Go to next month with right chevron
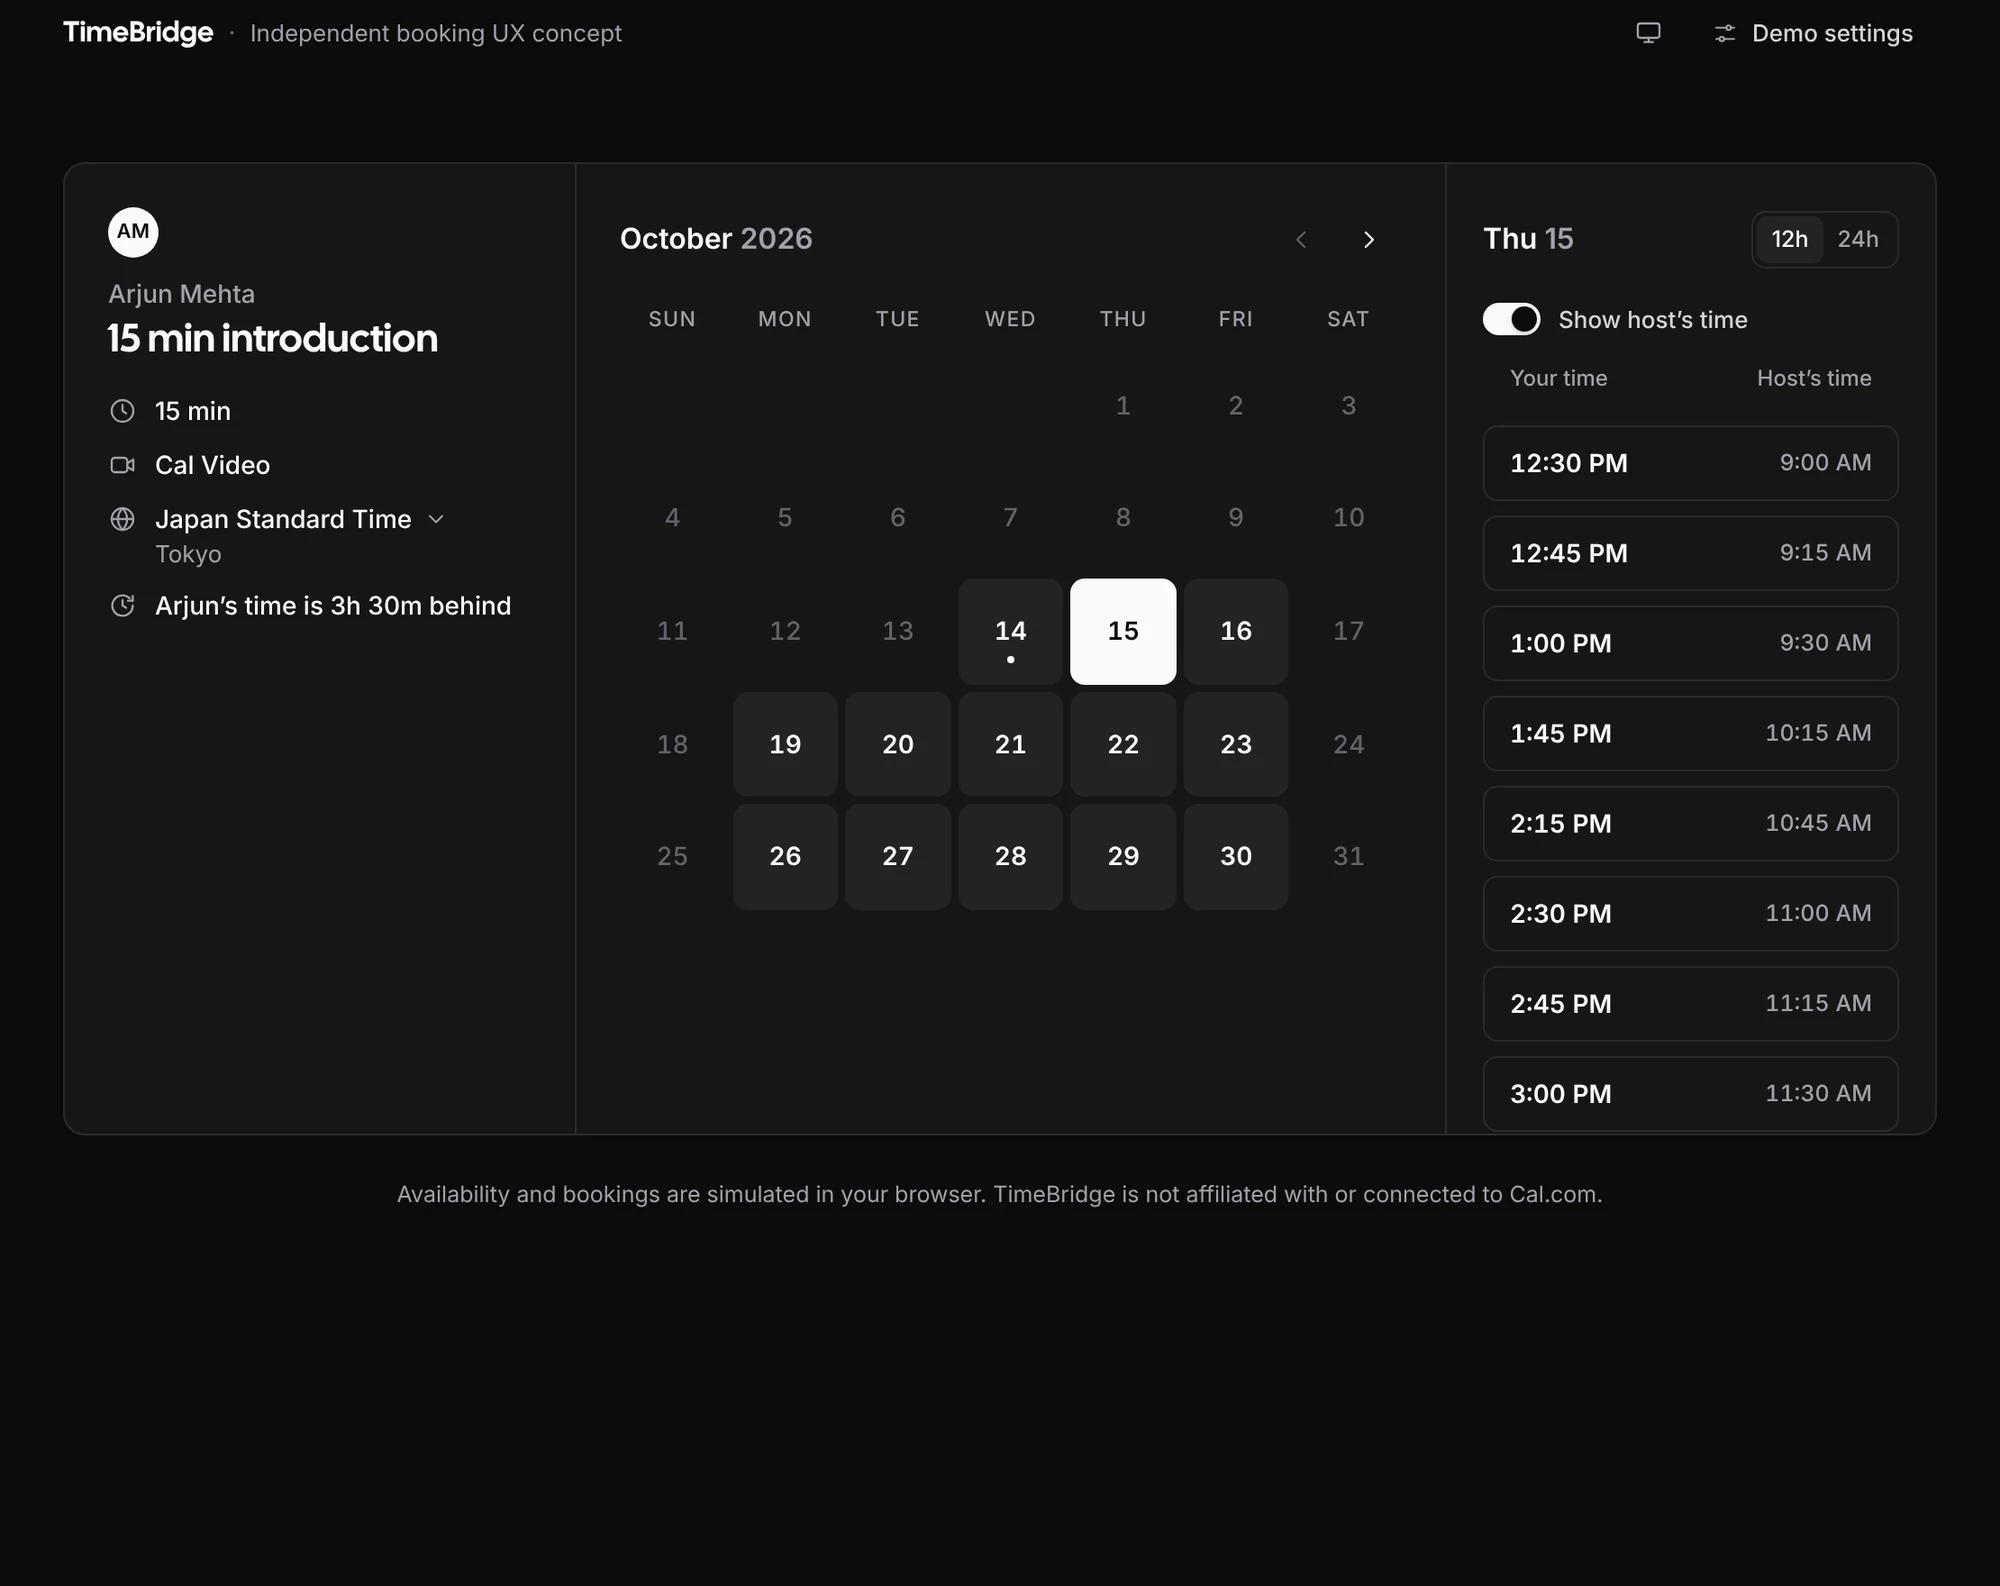Viewport: 2000px width, 1586px height. 1369,239
